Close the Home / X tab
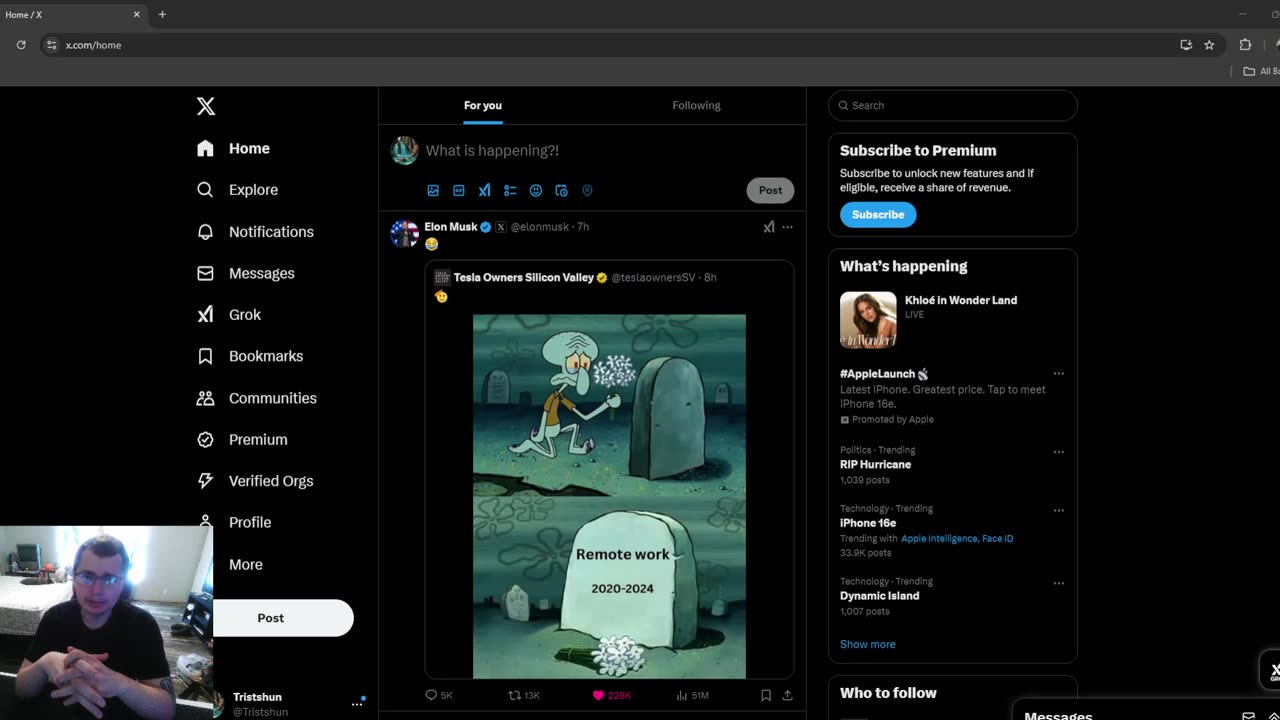 [137, 14]
